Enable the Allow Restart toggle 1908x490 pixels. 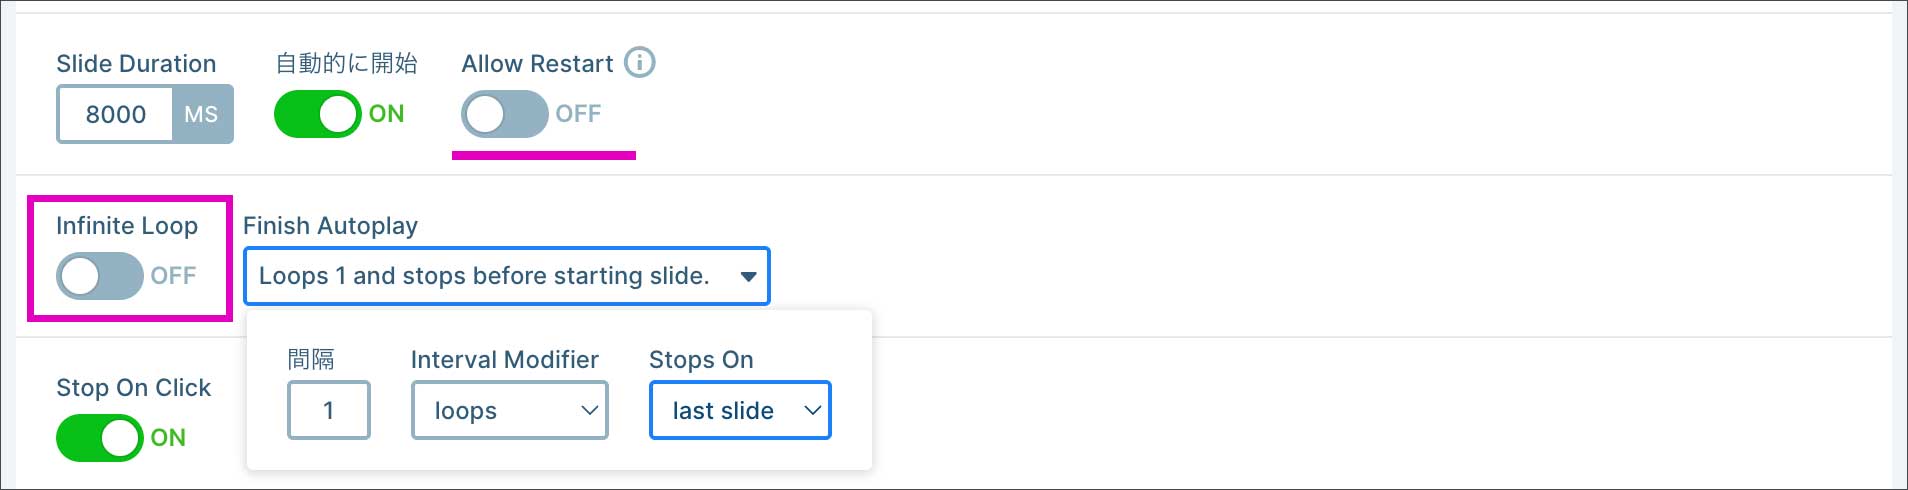click(x=504, y=114)
